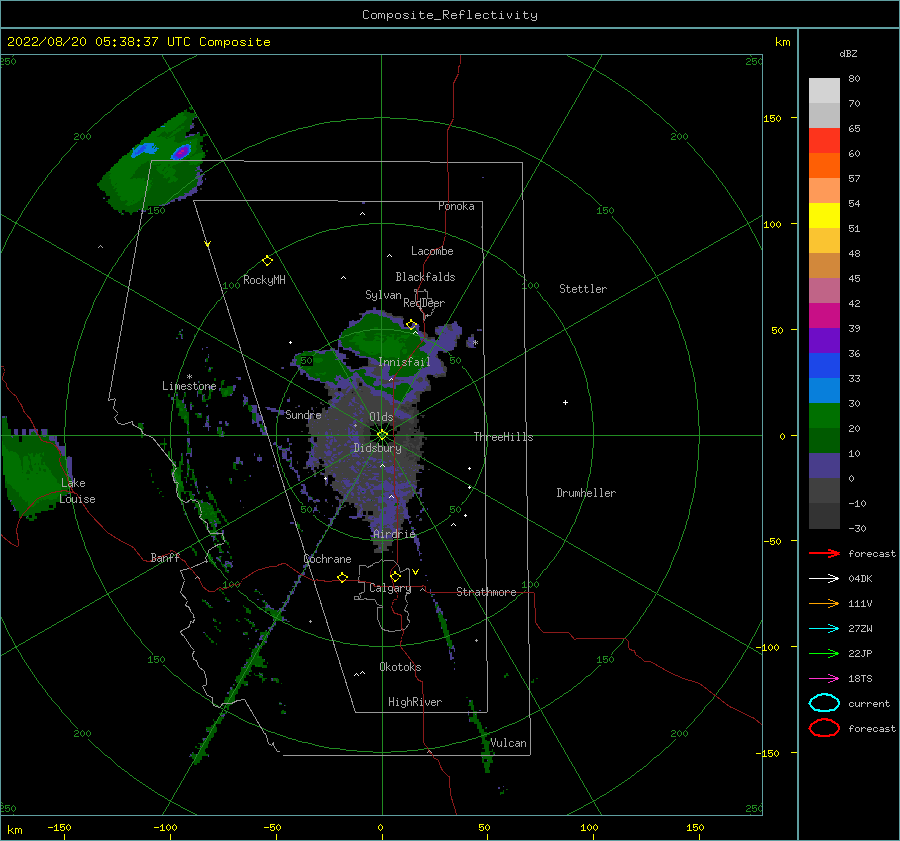Click the yellow V marker near RockyMH
This screenshot has height=841, width=900.
tap(208, 244)
